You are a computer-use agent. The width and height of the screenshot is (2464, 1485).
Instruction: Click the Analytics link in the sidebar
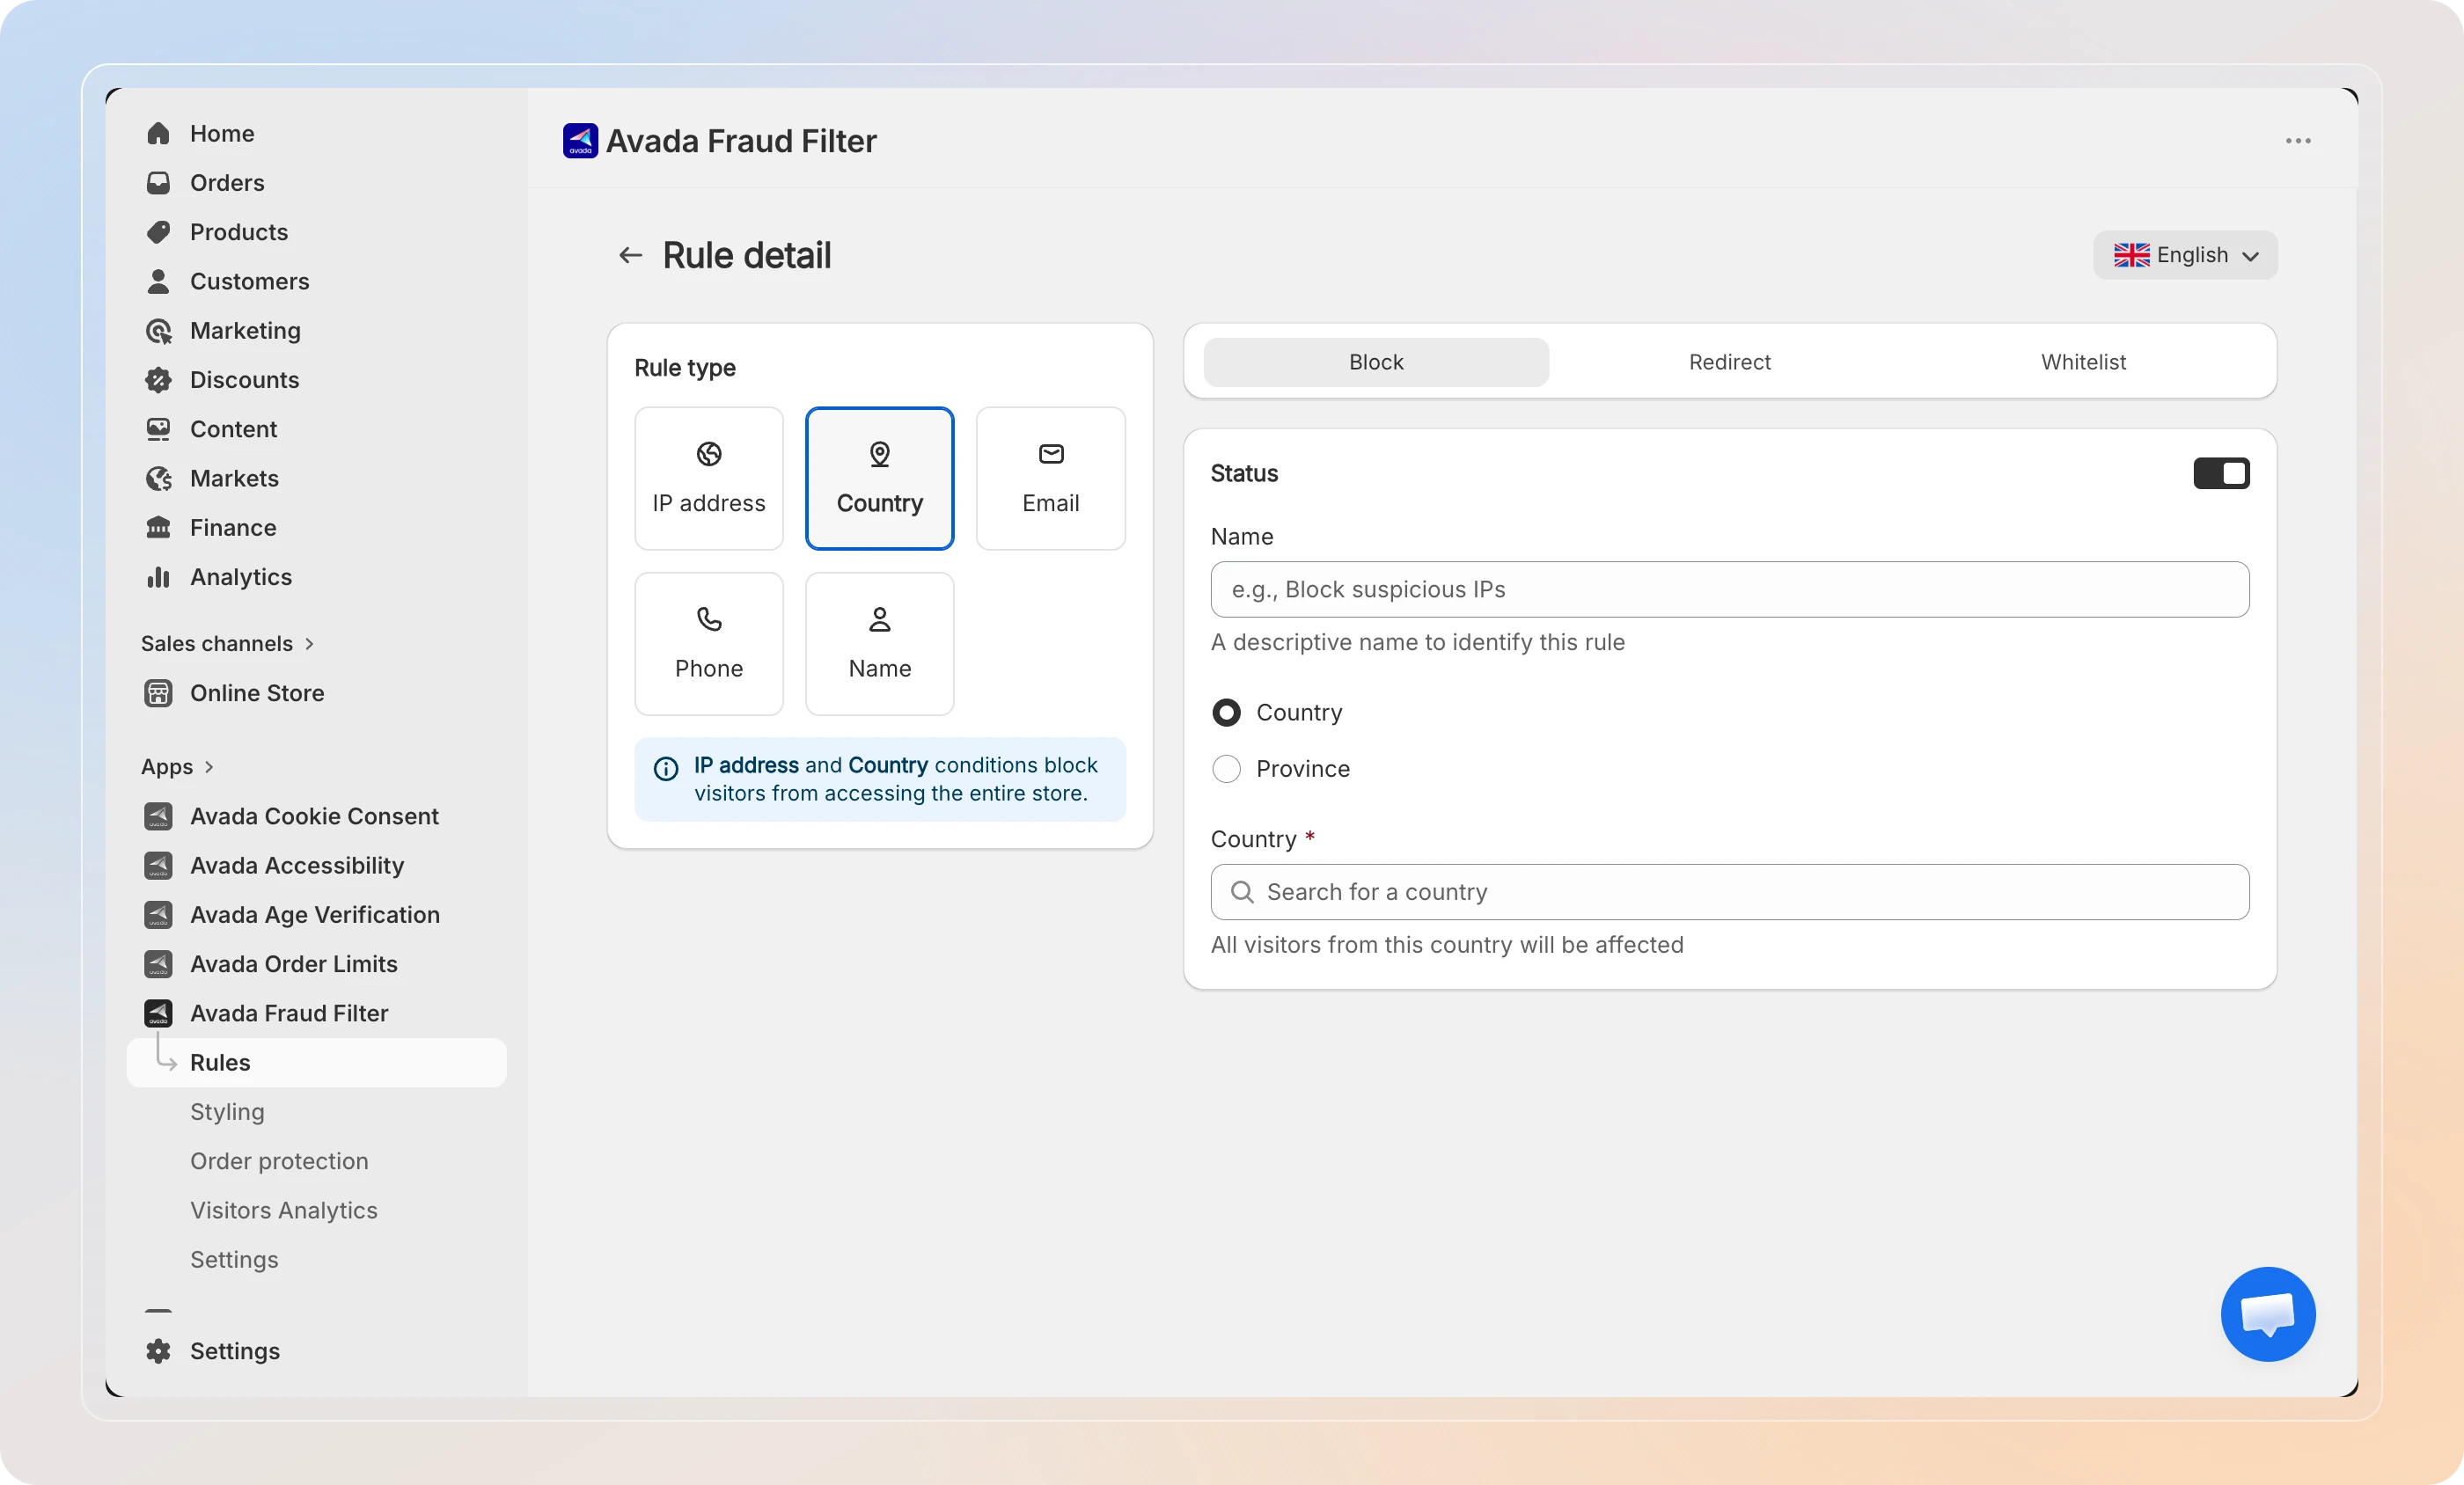[x=241, y=577]
